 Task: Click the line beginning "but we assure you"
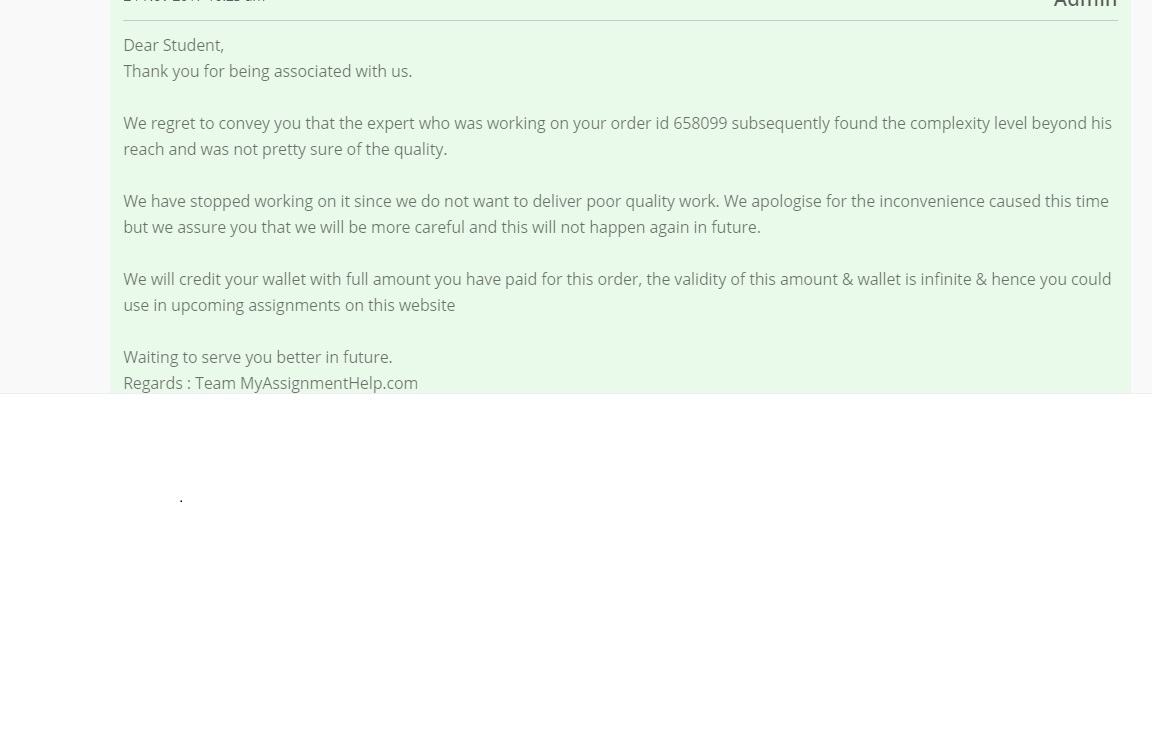(442, 227)
